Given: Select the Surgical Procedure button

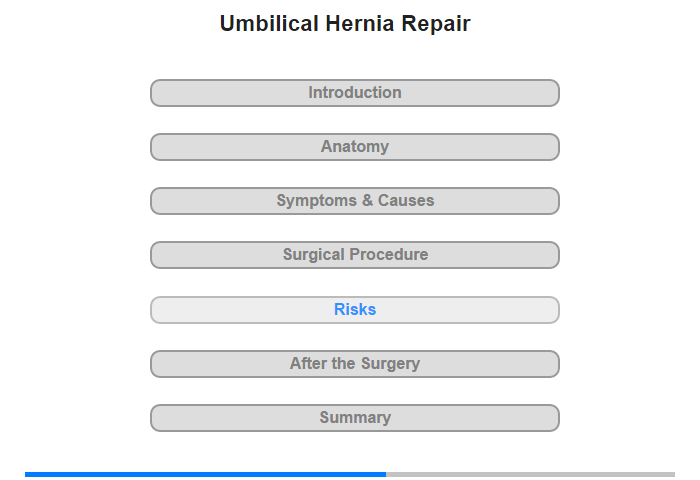Looking at the screenshot, I should tap(355, 255).
